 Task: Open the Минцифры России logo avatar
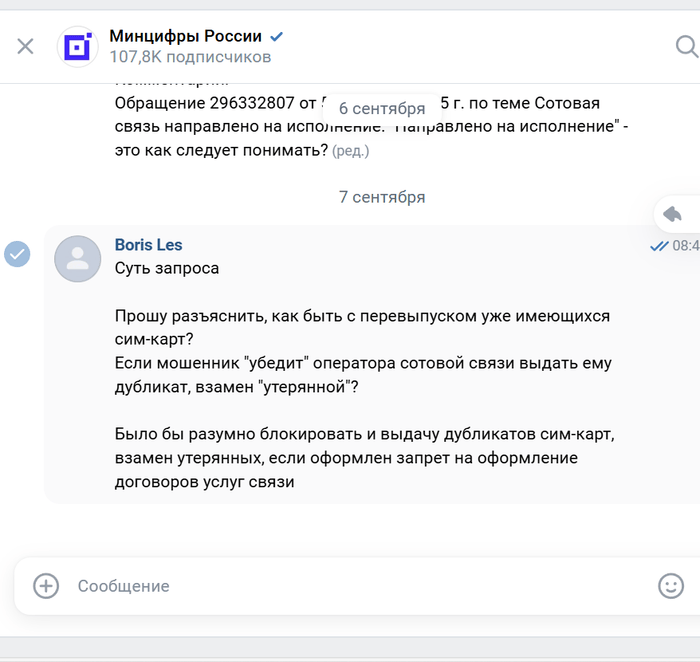click(78, 46)
